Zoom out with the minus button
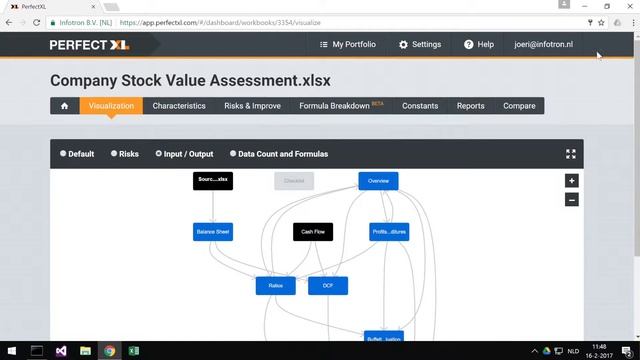 571,200
